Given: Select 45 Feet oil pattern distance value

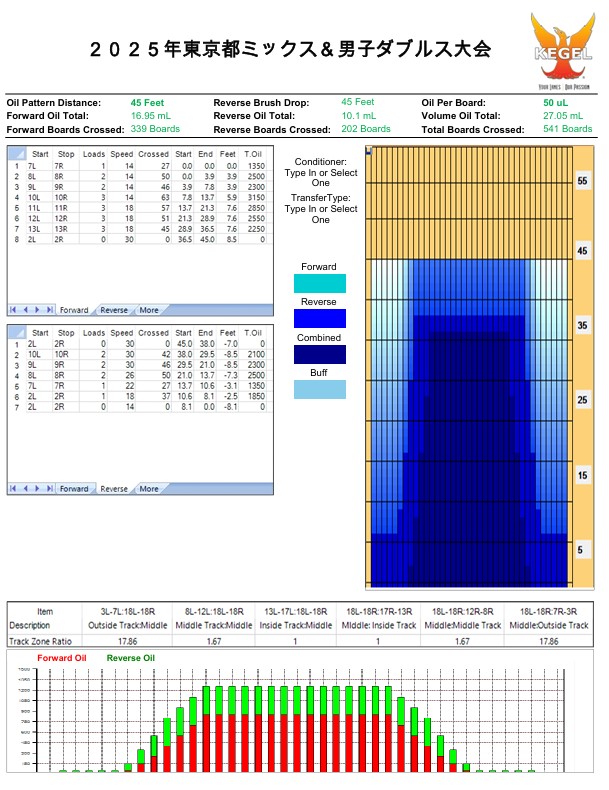Looking at the screenshot, I should [147, 103].
